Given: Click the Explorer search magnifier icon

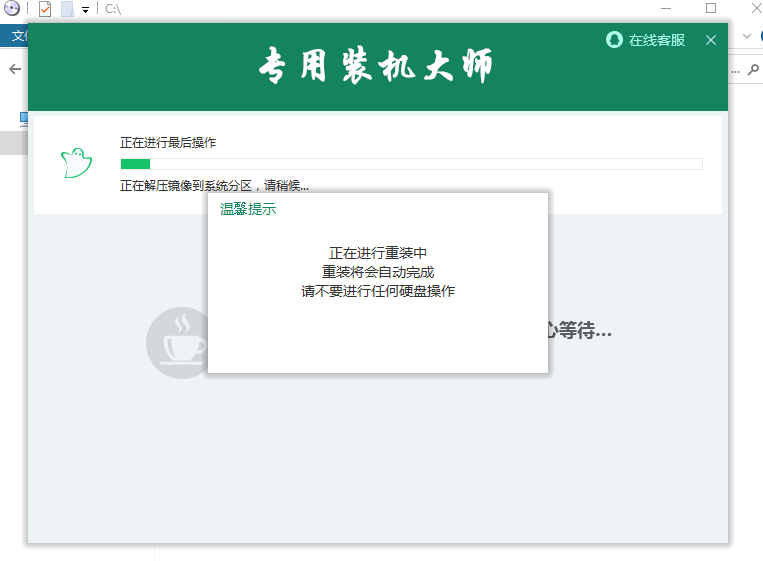Looking at the screenshot, I should pyautogui.click(x=753, y=70).
